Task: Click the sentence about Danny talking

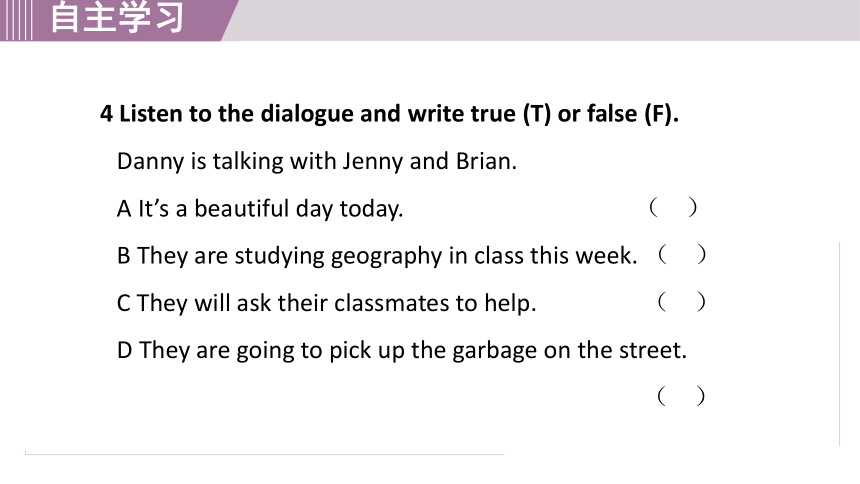Action: pos(316,161)
